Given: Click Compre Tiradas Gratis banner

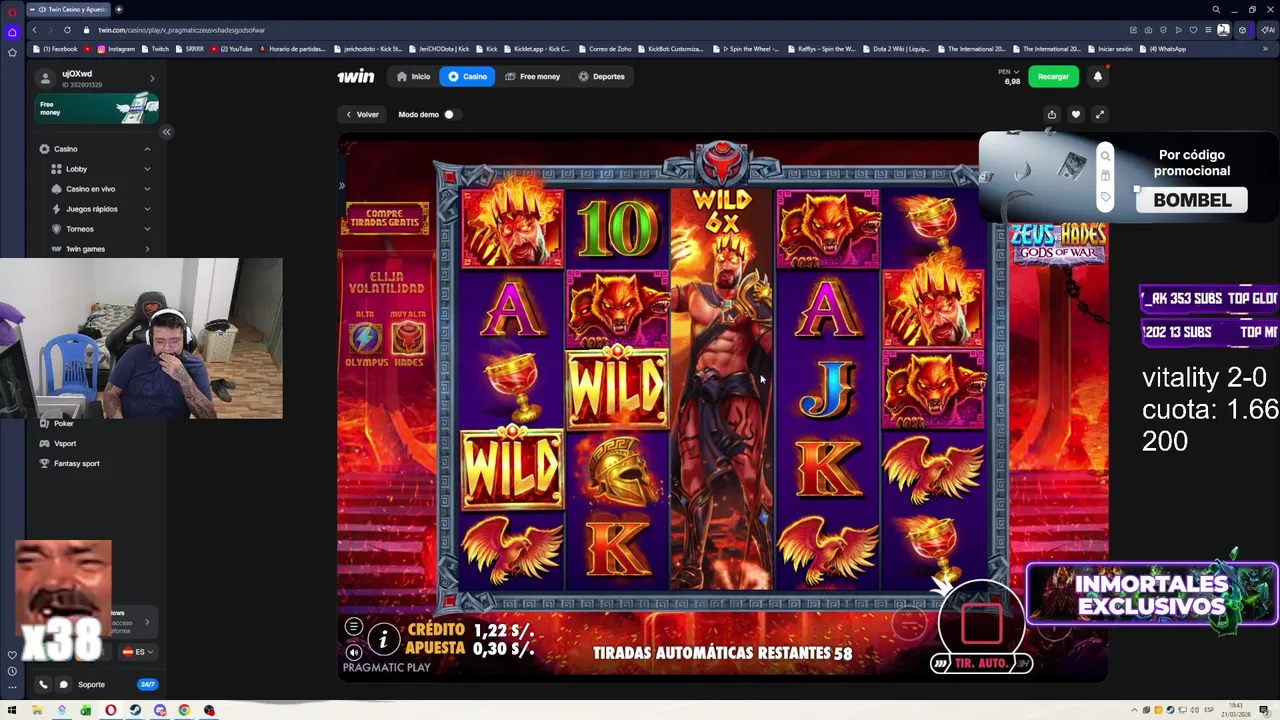Looking at the screenshot, I should 385,219.
